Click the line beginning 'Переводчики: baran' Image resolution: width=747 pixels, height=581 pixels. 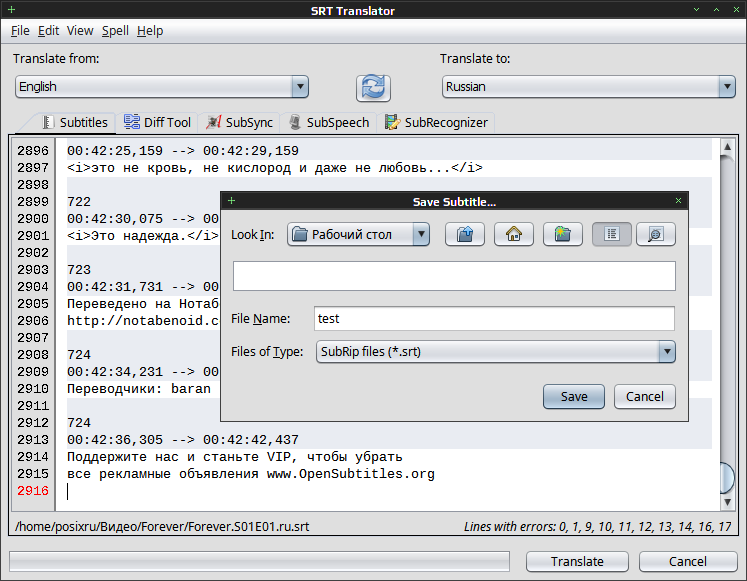(139, 389)
